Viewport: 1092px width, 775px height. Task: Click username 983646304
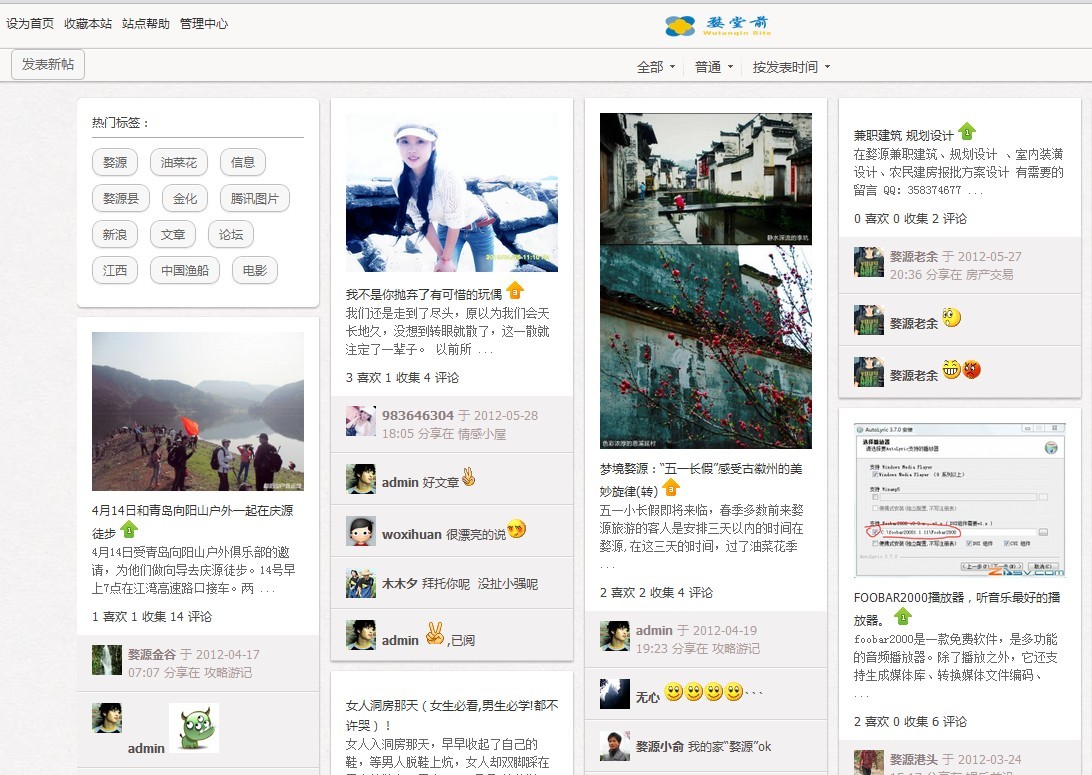tap(417, 415)
